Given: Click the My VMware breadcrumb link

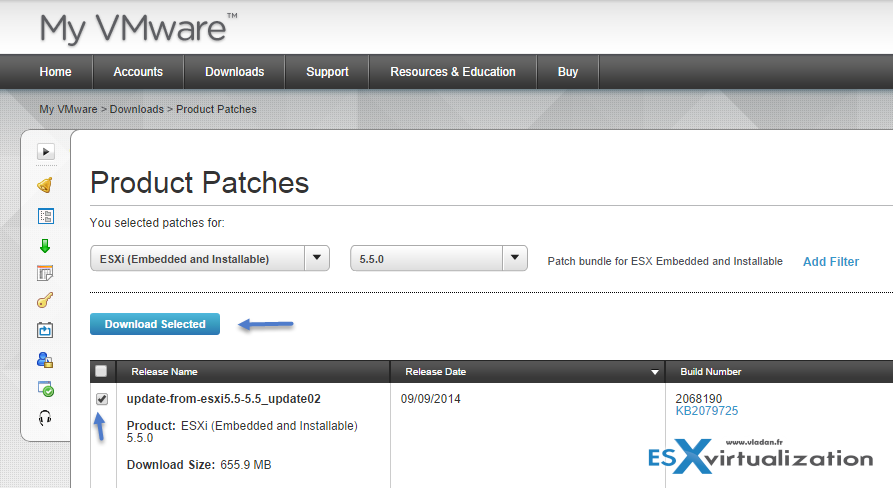Looking at the screenshot, I should coord(68,109).
